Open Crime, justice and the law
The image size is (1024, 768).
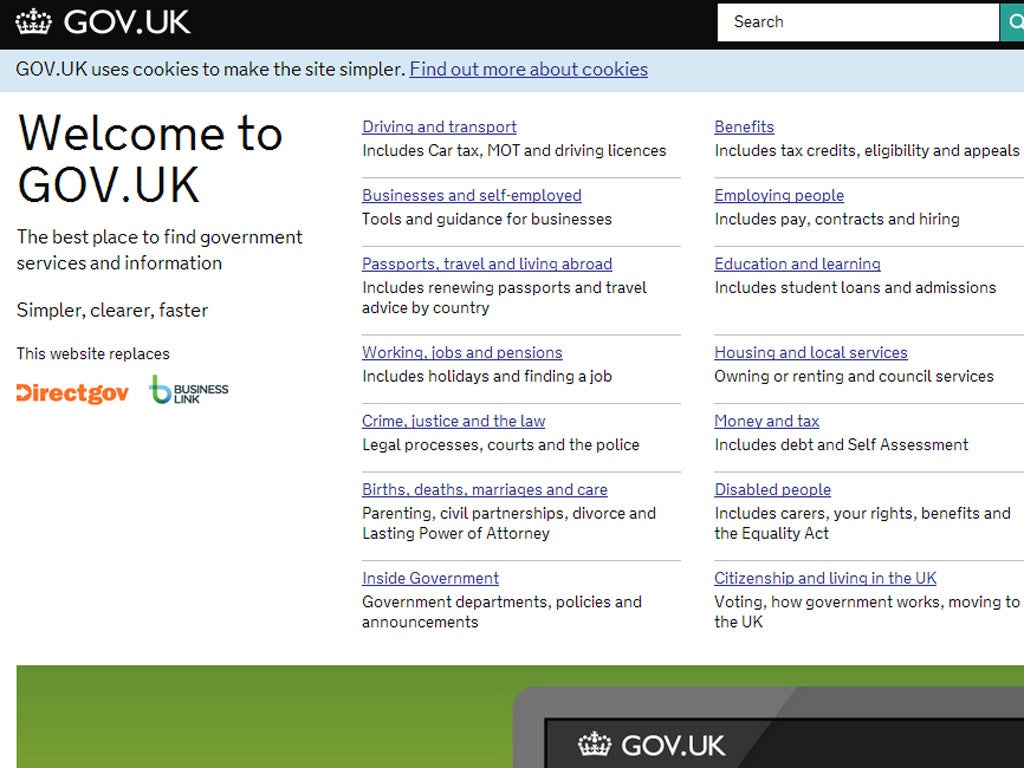click(453, 421)
